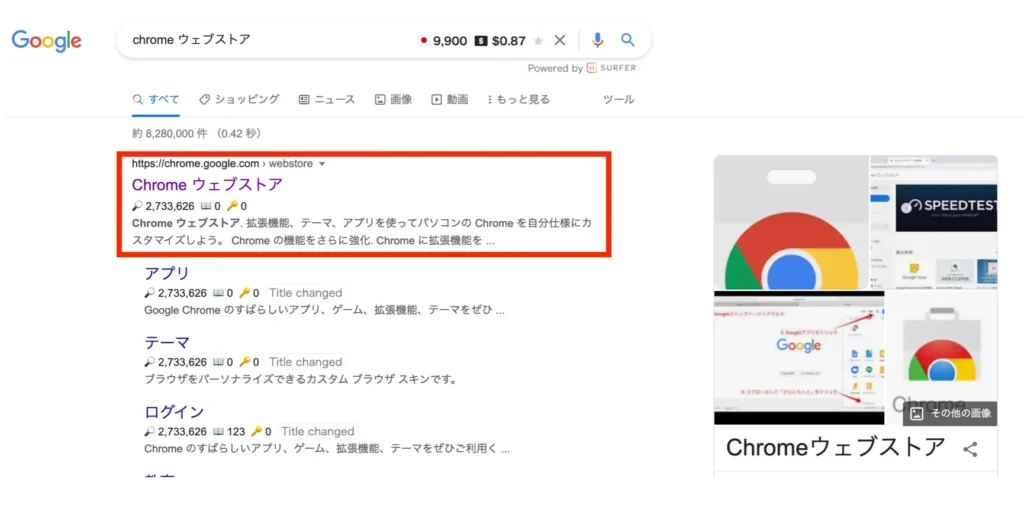Open the もっと見る menu

[519, 99]
